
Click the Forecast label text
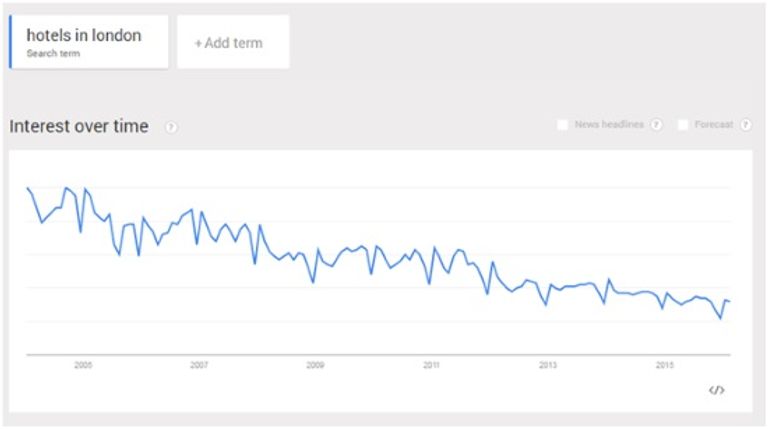(714, 124)
